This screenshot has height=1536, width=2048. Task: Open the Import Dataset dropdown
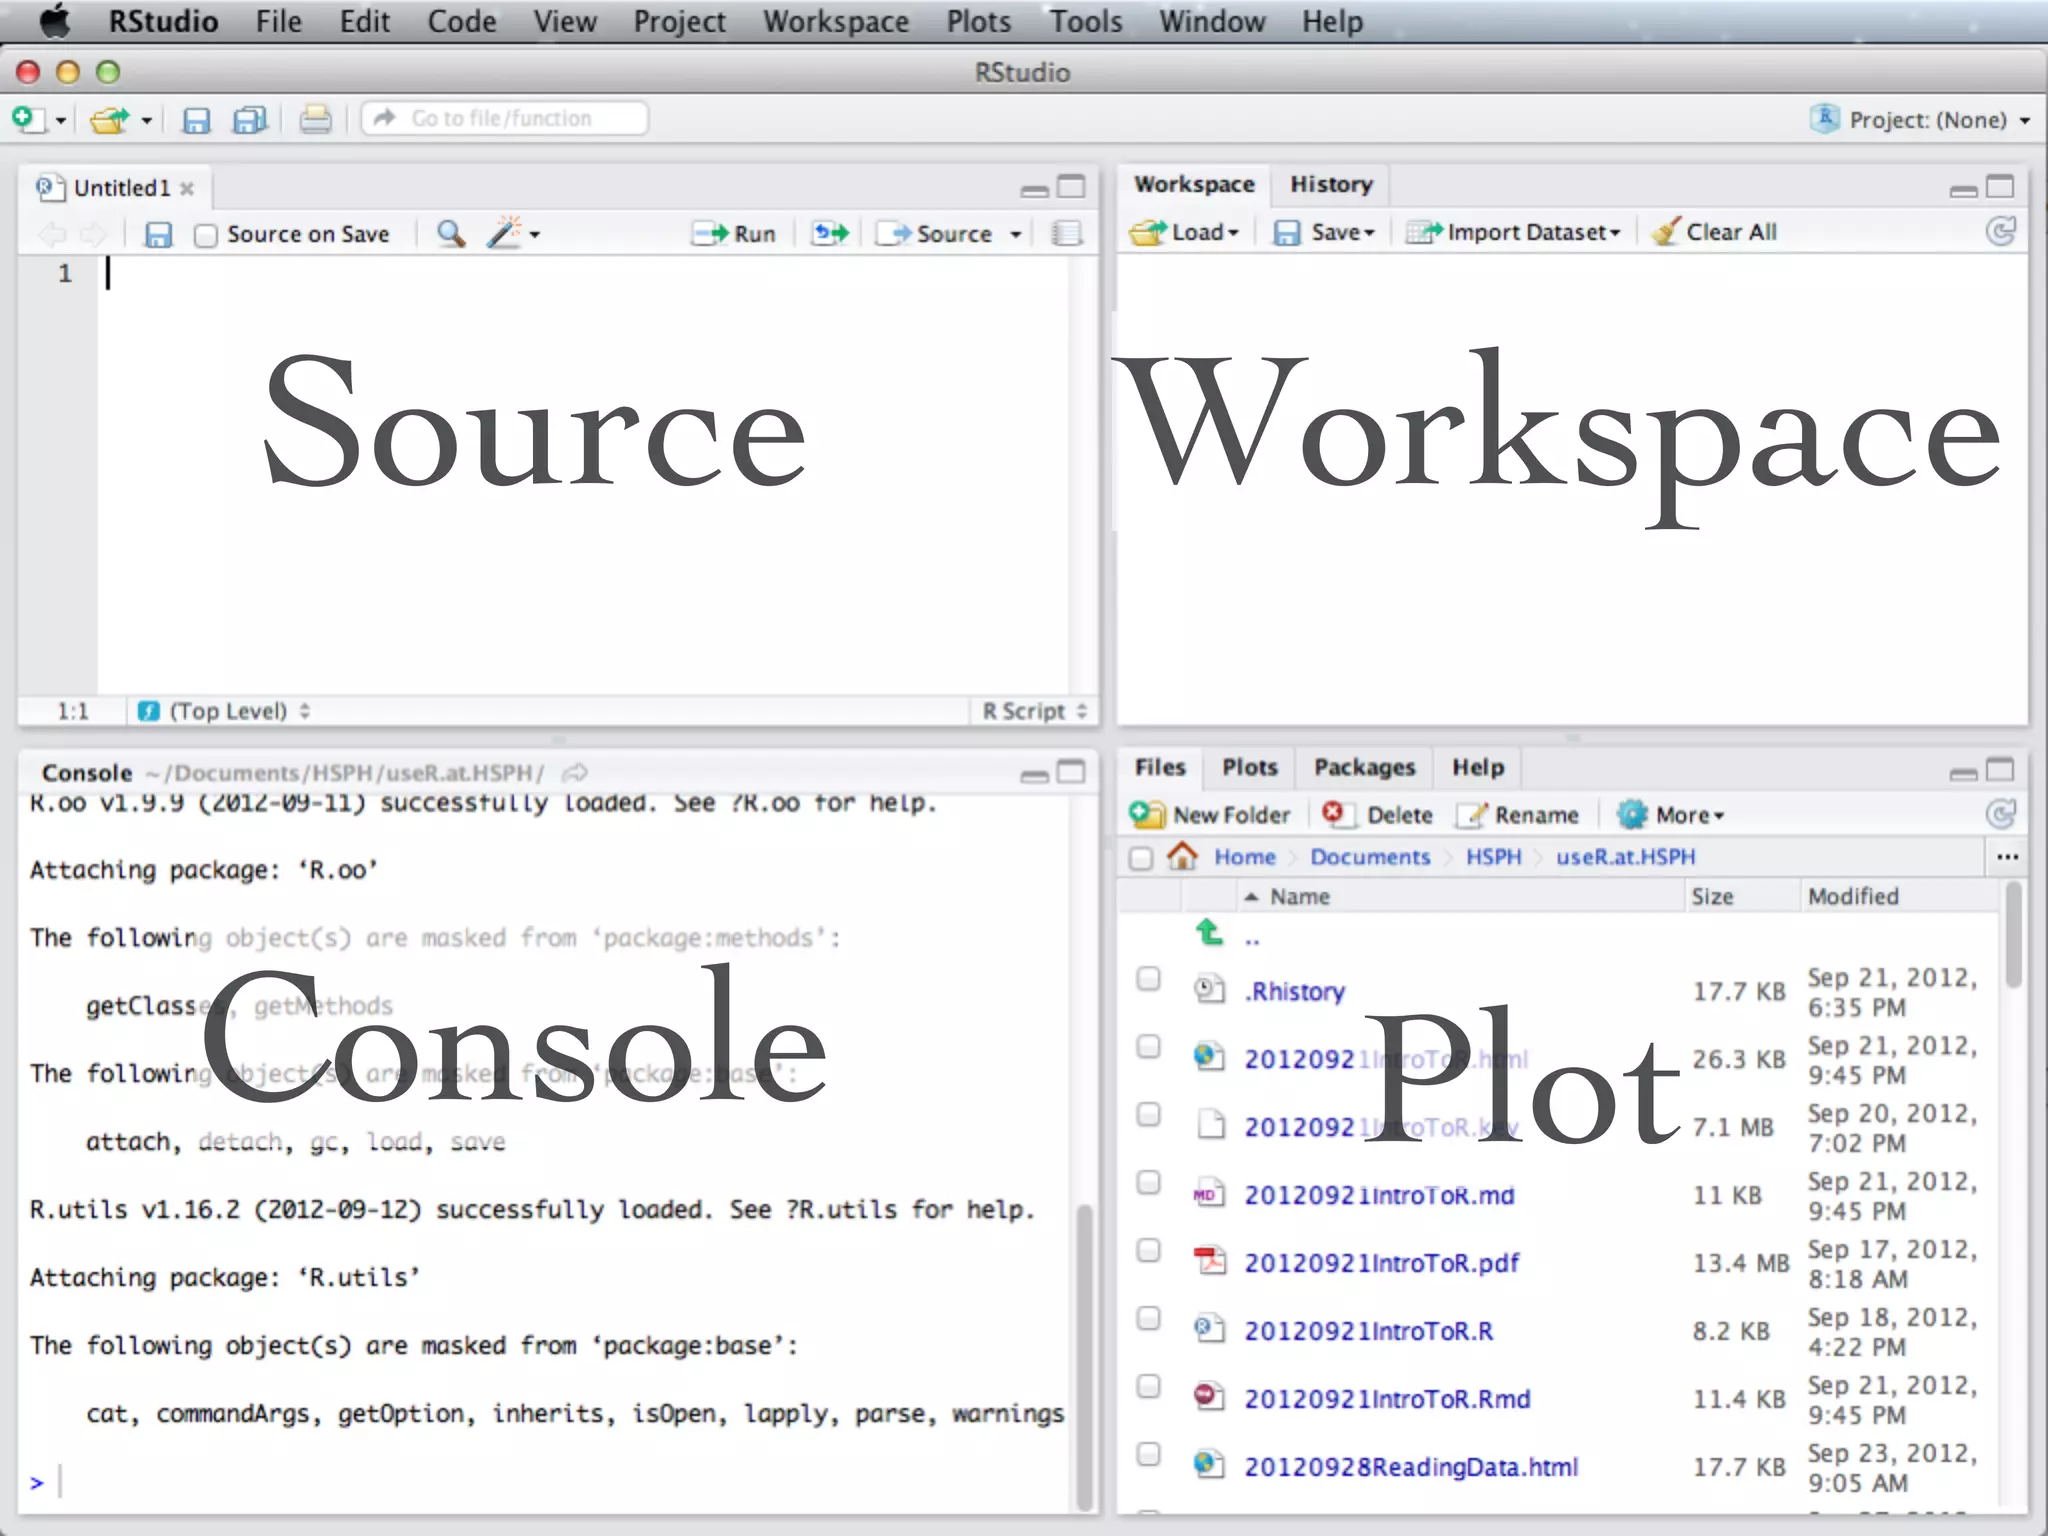[x=1512, y=232]
